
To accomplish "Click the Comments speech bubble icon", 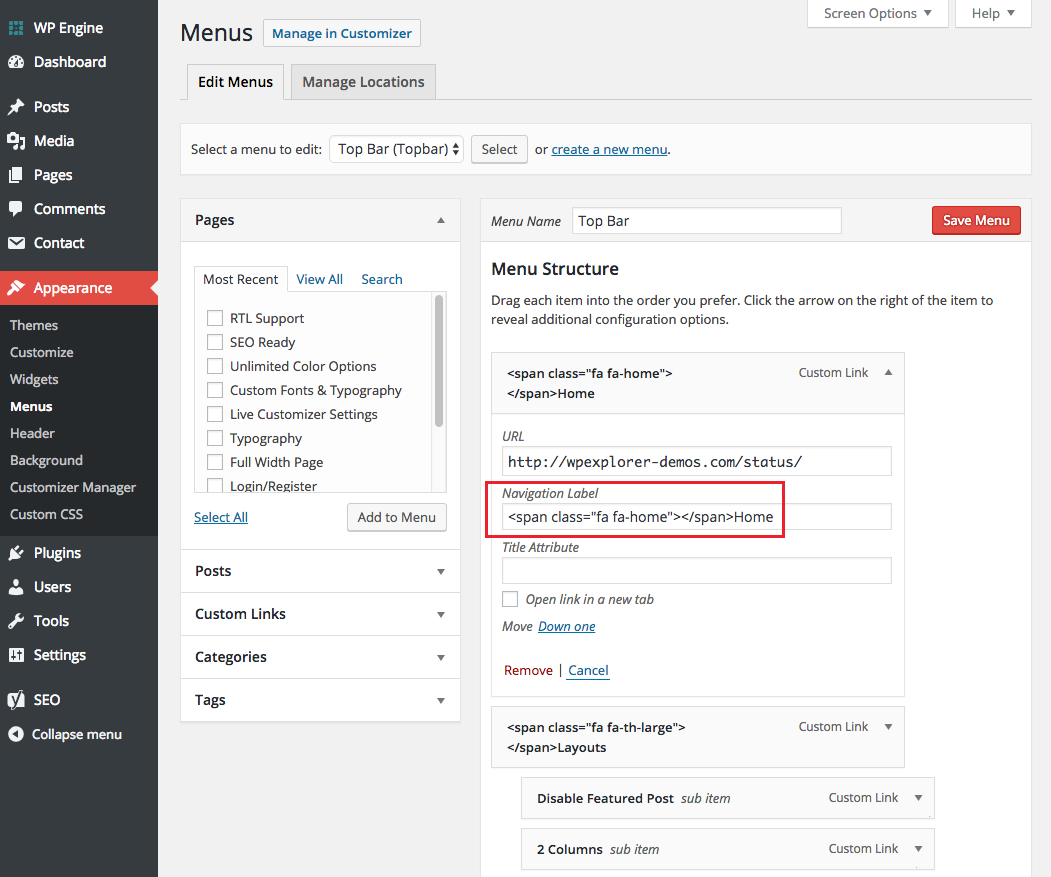I will pyautogui.click(x=16, y=209).
